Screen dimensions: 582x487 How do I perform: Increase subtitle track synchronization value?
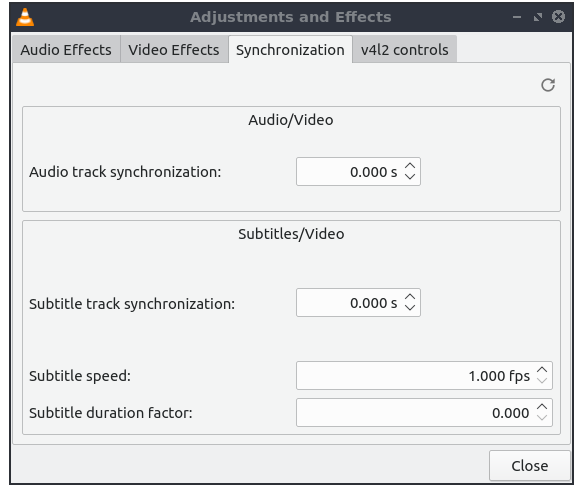point(410,297)
